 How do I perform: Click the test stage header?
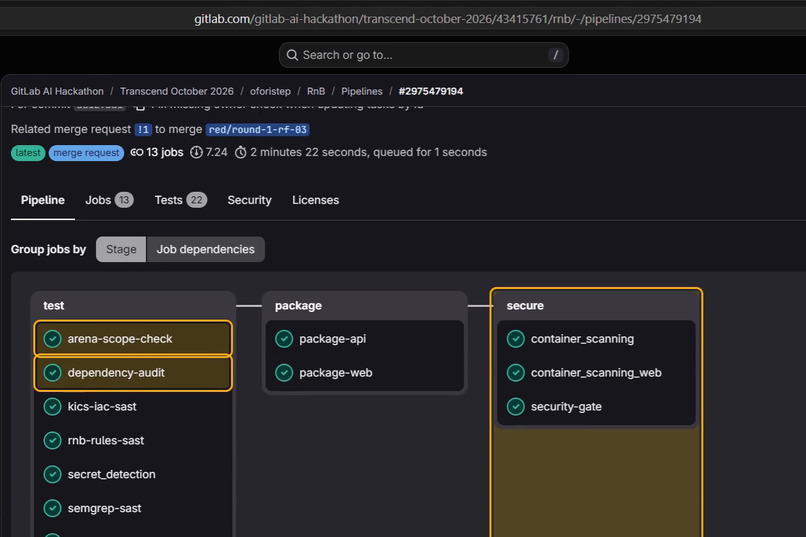[53, 305]
